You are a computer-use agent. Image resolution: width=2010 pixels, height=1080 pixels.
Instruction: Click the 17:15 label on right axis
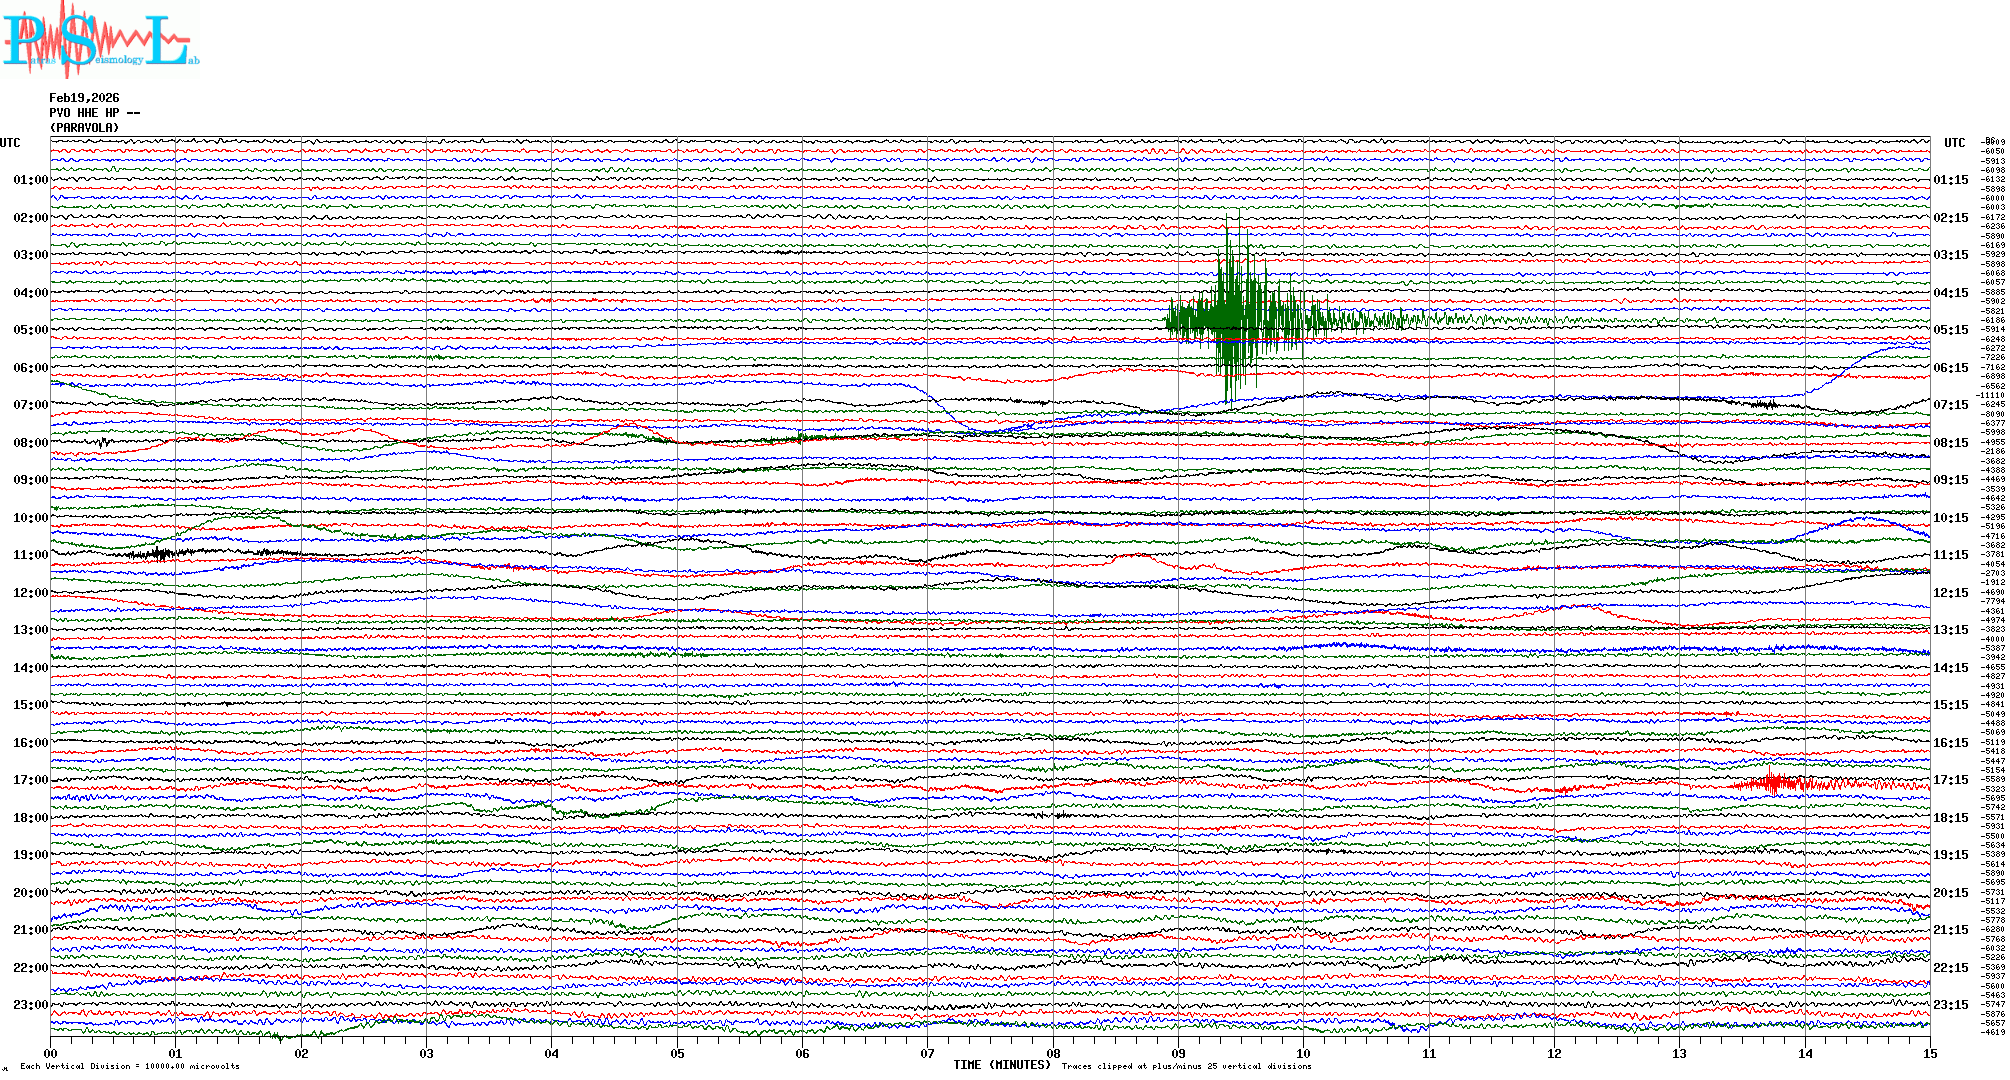pos(1950,780)
